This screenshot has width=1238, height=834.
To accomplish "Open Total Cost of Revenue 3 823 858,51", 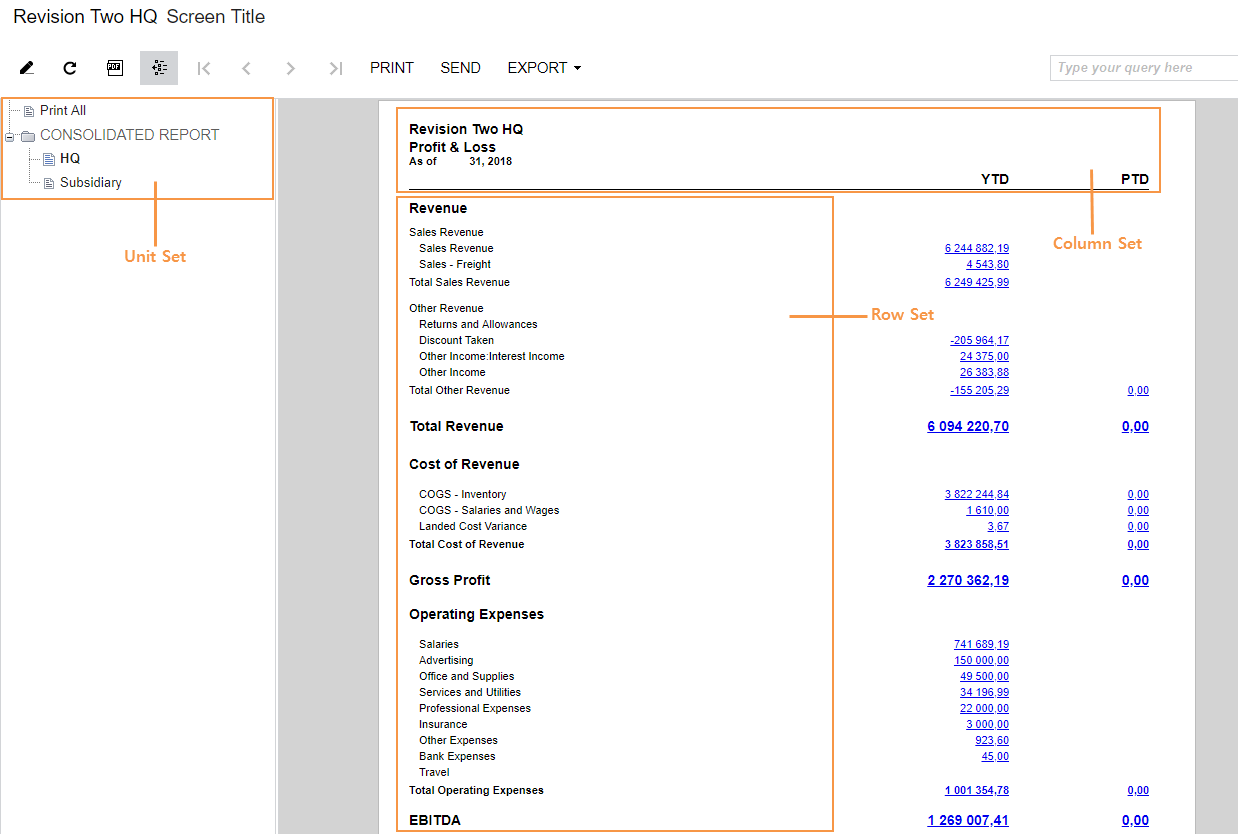I will [977, 544].
